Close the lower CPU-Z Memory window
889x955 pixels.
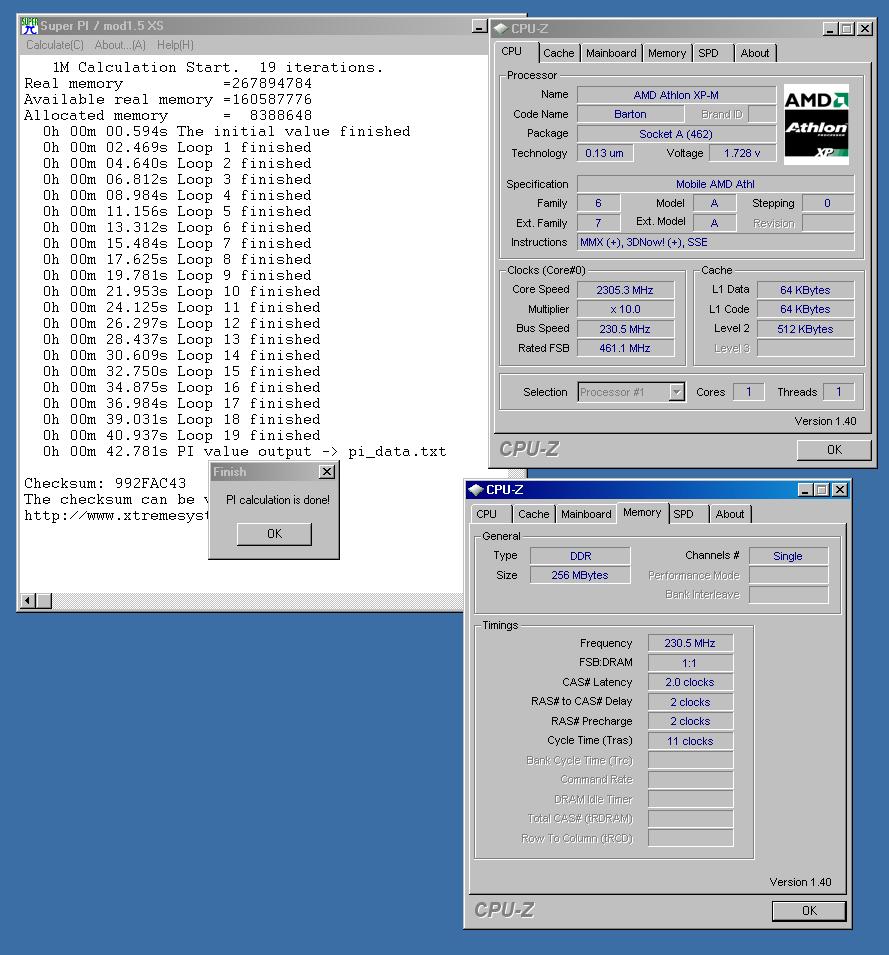[x=840, y=490]
